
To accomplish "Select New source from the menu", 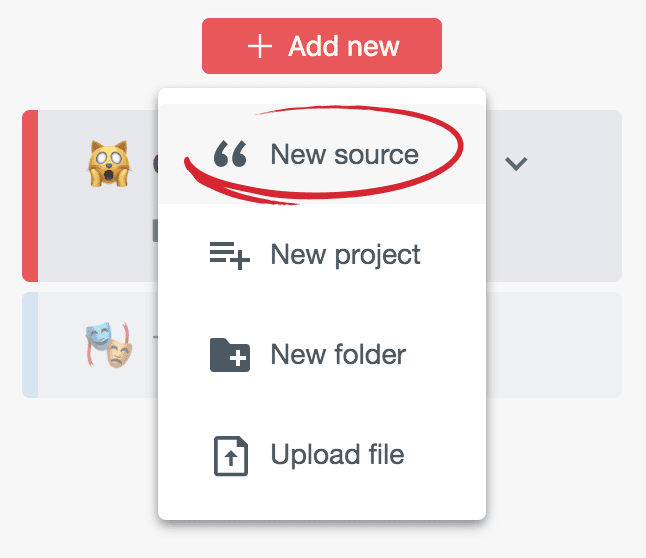I will (x=344, y=155).
